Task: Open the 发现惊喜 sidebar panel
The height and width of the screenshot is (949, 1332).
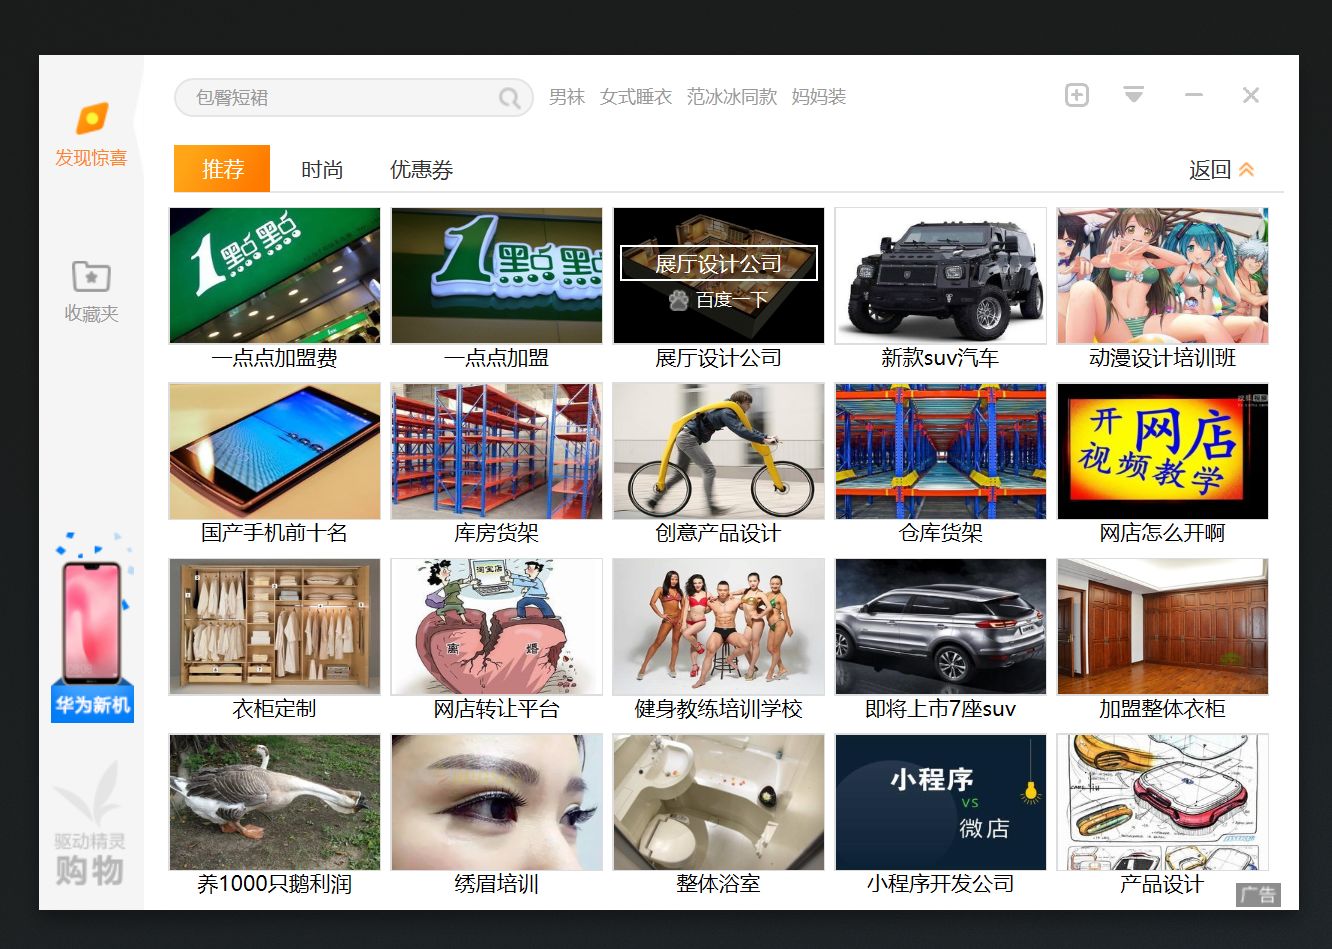Action: click(x=91, y=135)
